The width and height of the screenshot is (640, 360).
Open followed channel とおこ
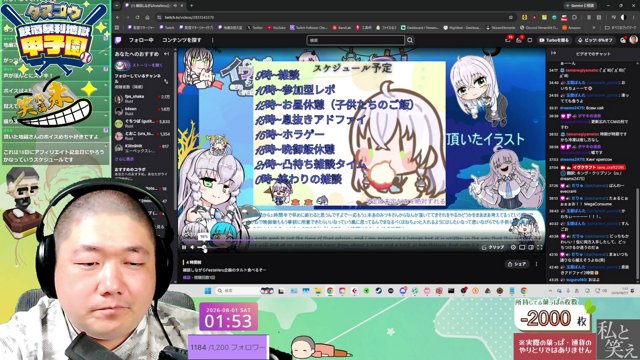pos(142,136)
